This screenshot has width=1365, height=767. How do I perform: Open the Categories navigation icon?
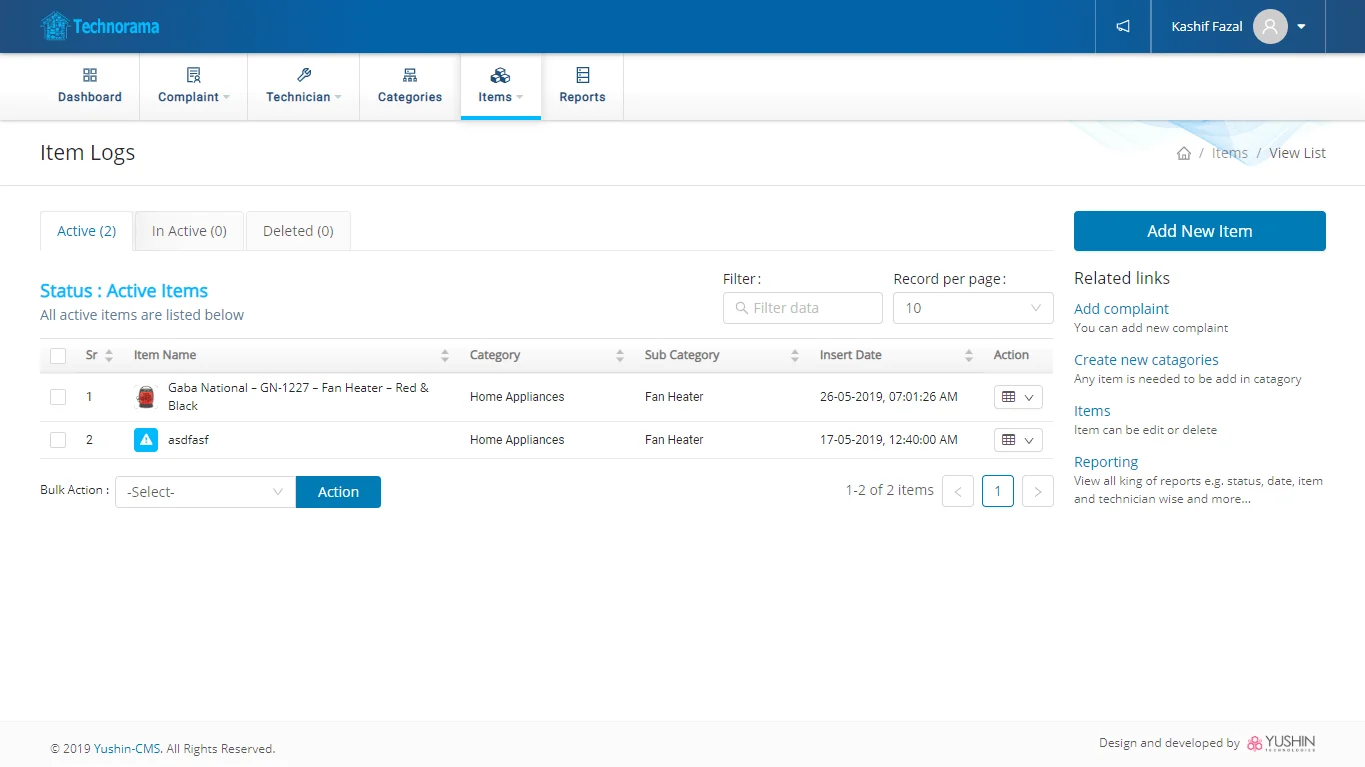pyautogui.click(x=410, y=76)
